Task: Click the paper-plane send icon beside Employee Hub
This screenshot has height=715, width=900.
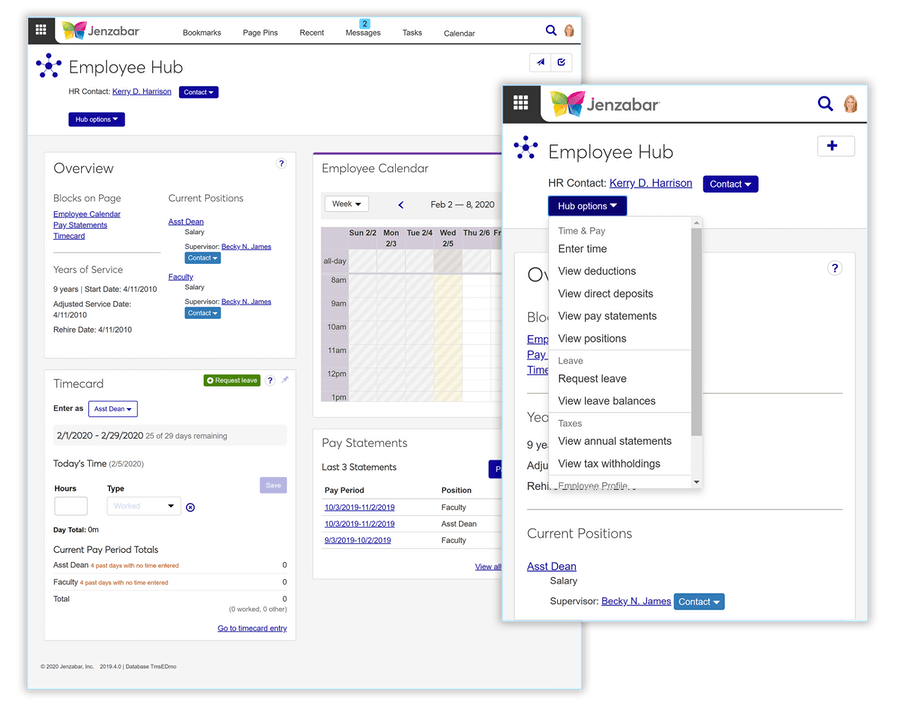Action: tap(540, 62)
